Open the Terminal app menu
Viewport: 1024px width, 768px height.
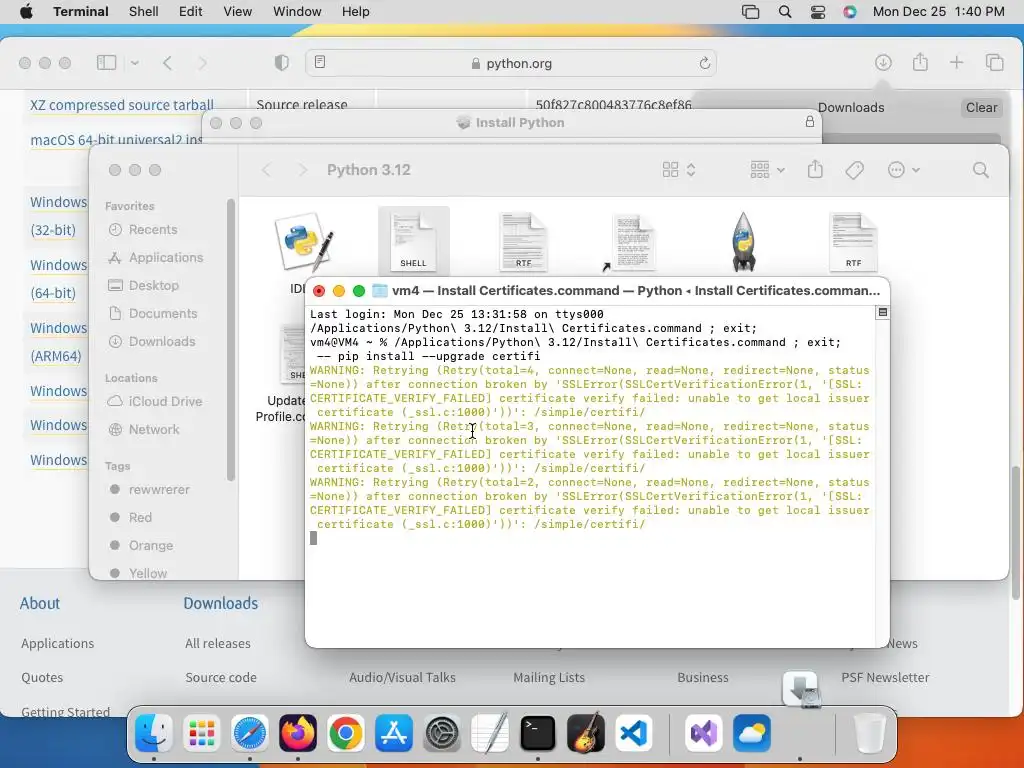(x=81, y=11)
